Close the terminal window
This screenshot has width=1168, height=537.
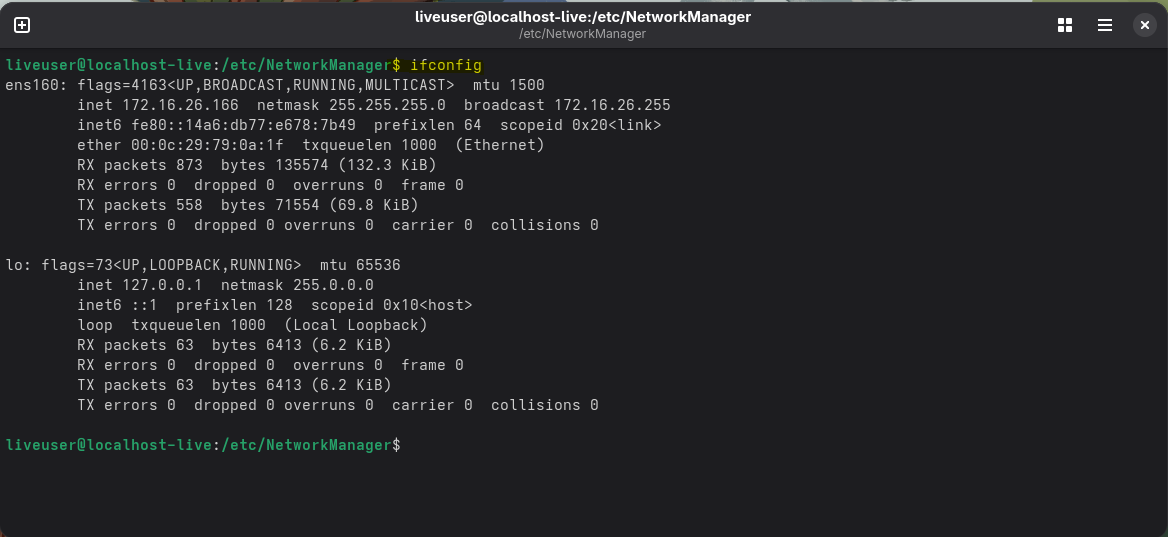tap(1145, 25)
